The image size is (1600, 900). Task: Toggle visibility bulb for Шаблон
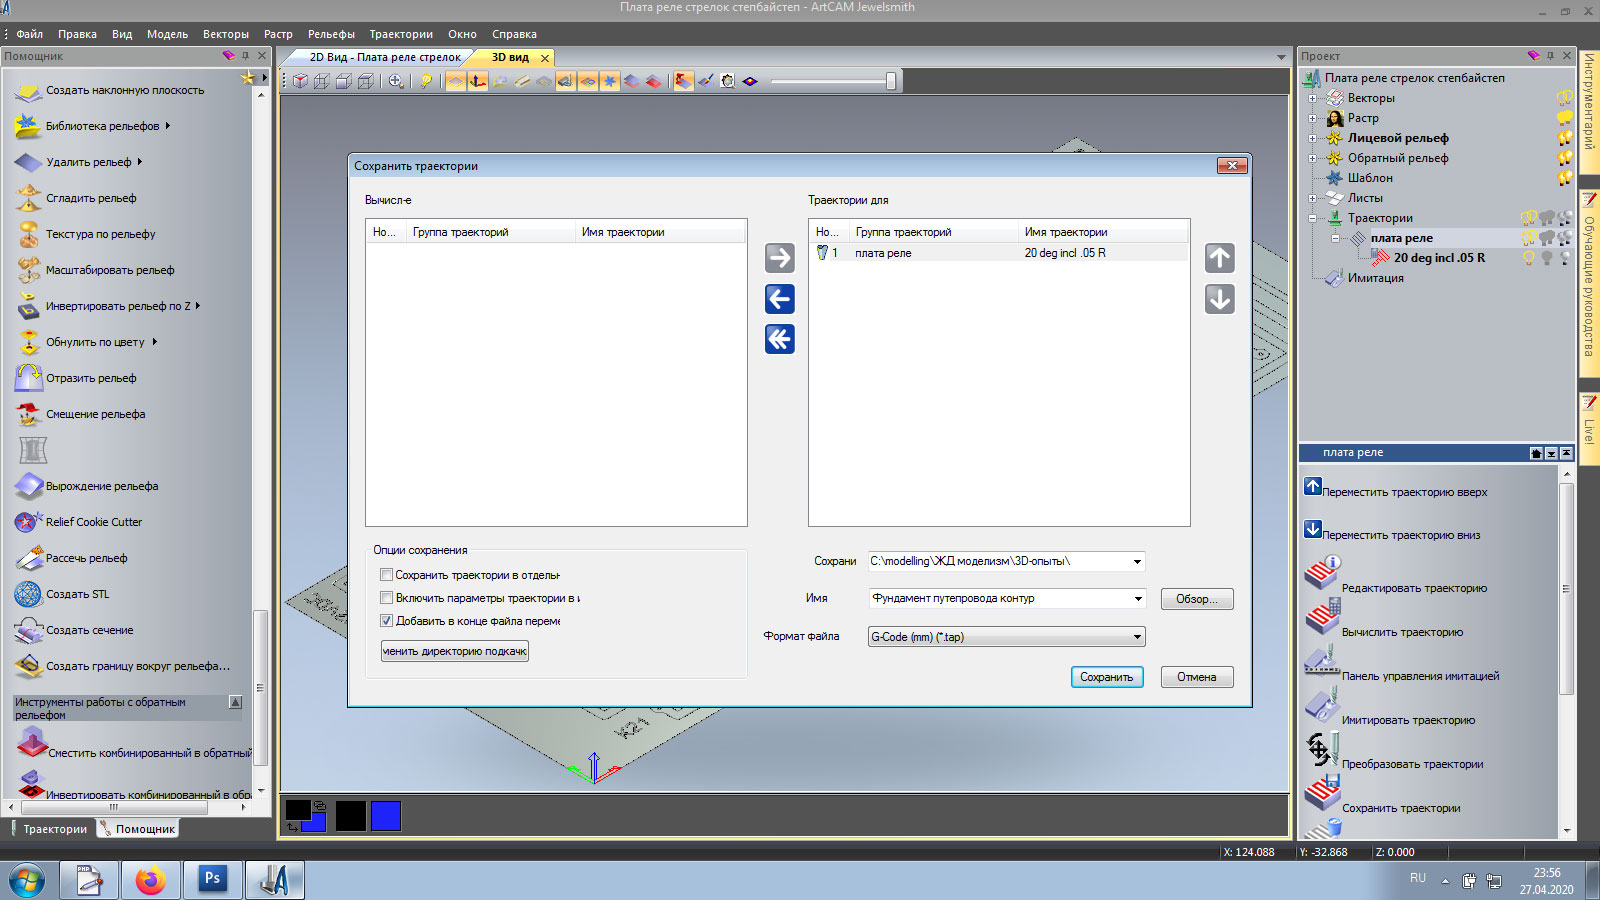[1565, 178]
